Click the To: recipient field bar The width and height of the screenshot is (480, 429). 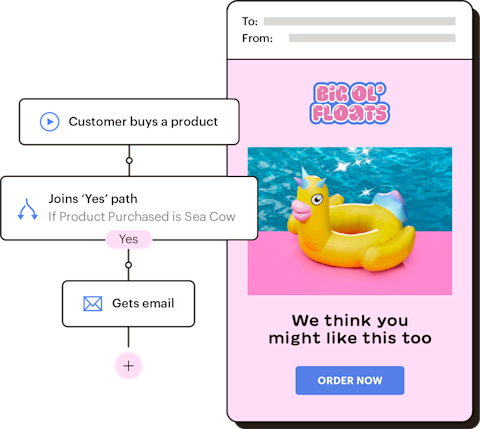point(360,21)
